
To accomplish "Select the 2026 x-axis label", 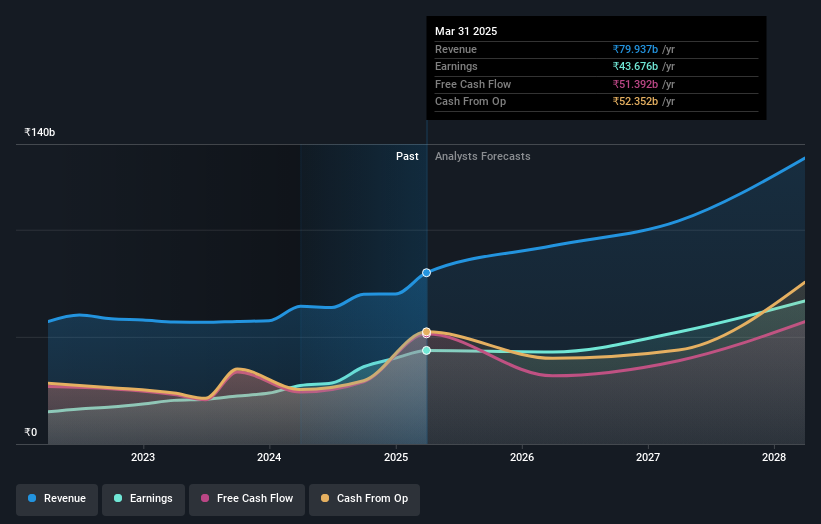I will 522,457.
